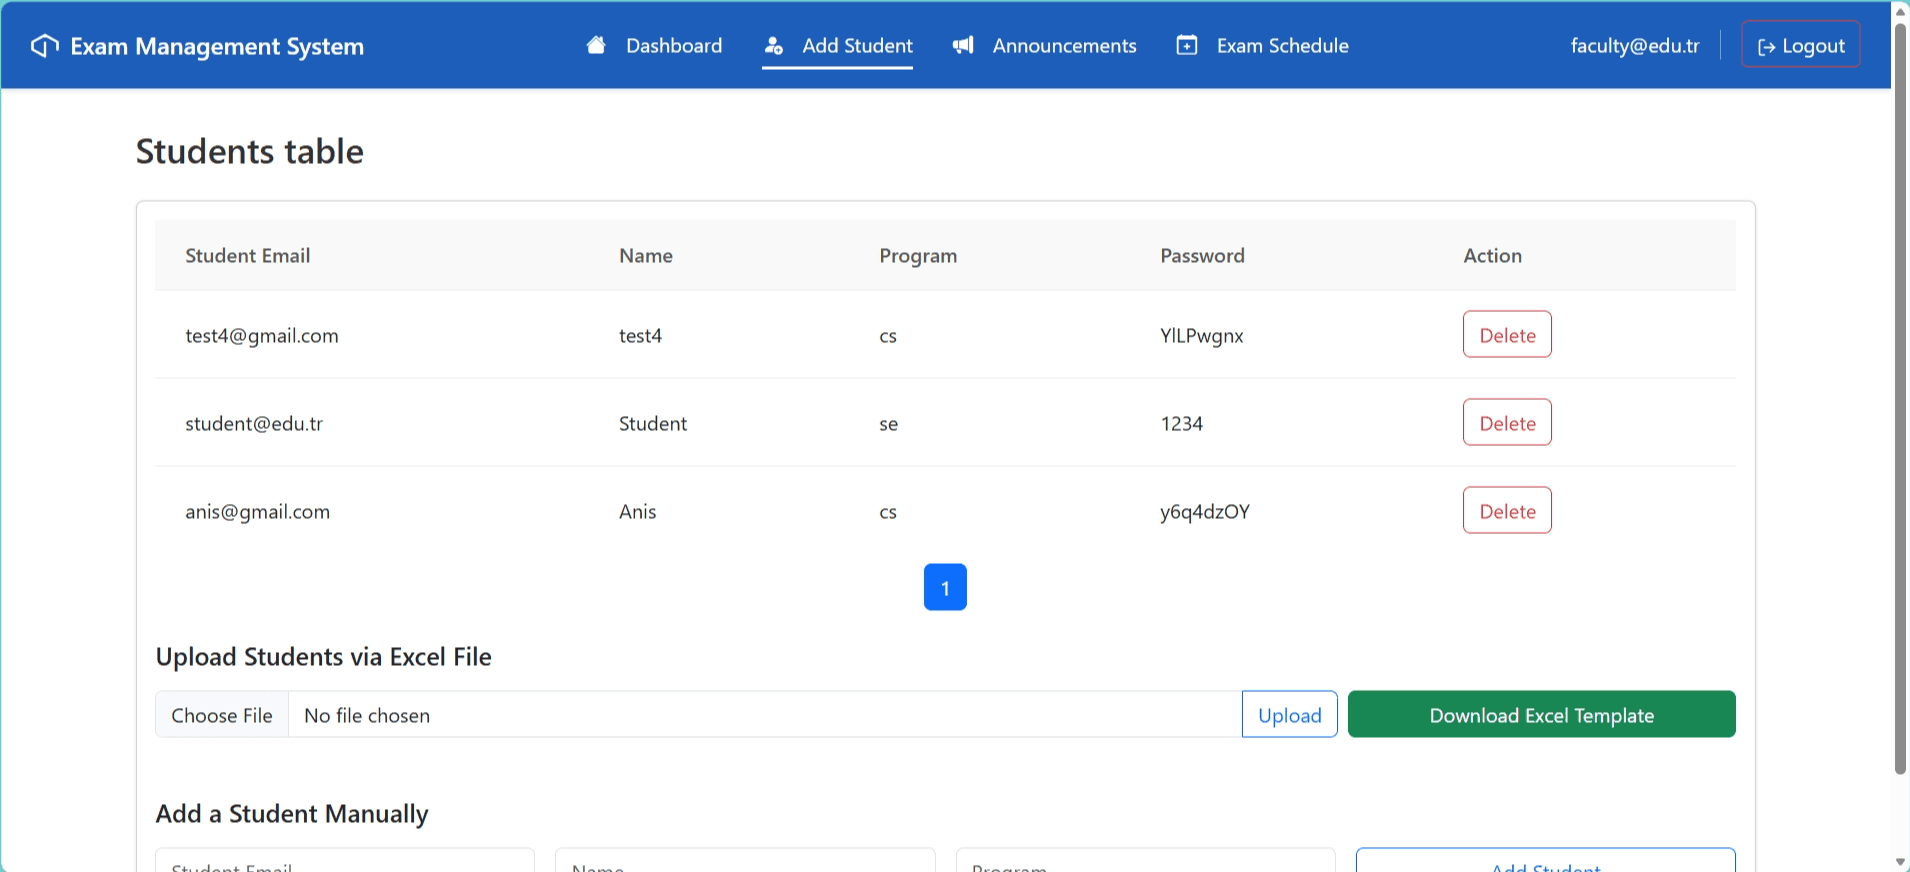Log out using the Logout button

click(x=1801, y=45)
